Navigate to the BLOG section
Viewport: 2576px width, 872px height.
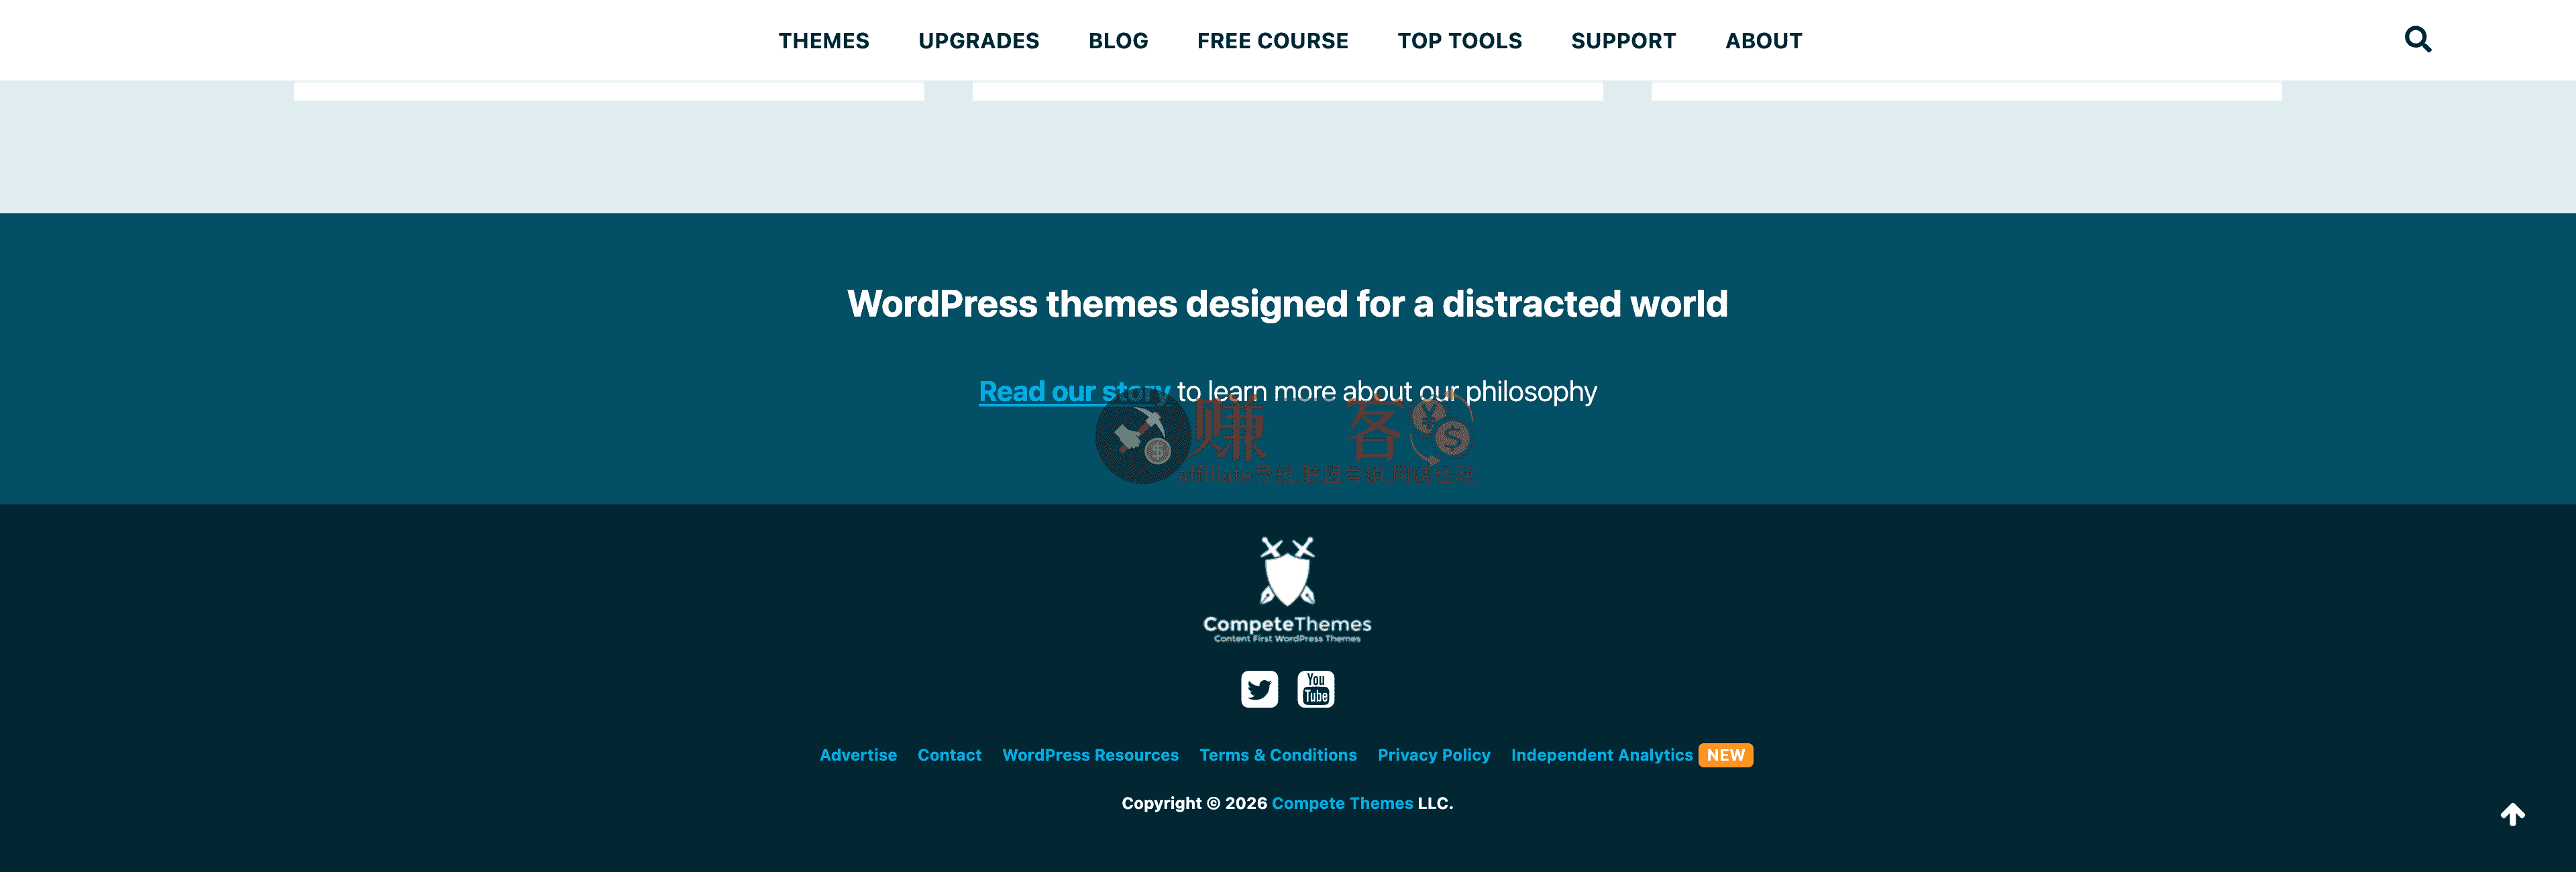[1118, 40]
